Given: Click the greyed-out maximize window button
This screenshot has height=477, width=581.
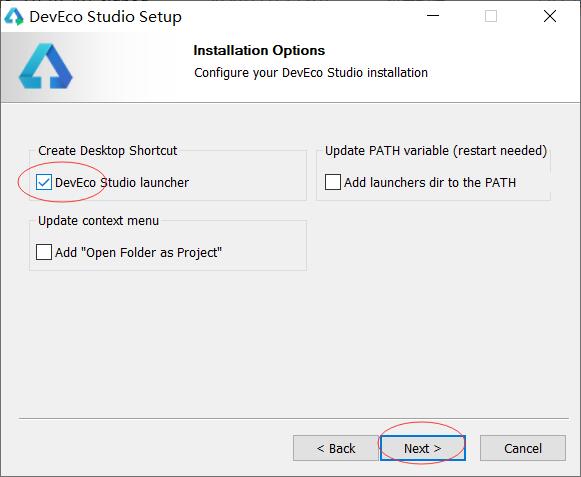Looking at the screenshot, I should 491,16.
